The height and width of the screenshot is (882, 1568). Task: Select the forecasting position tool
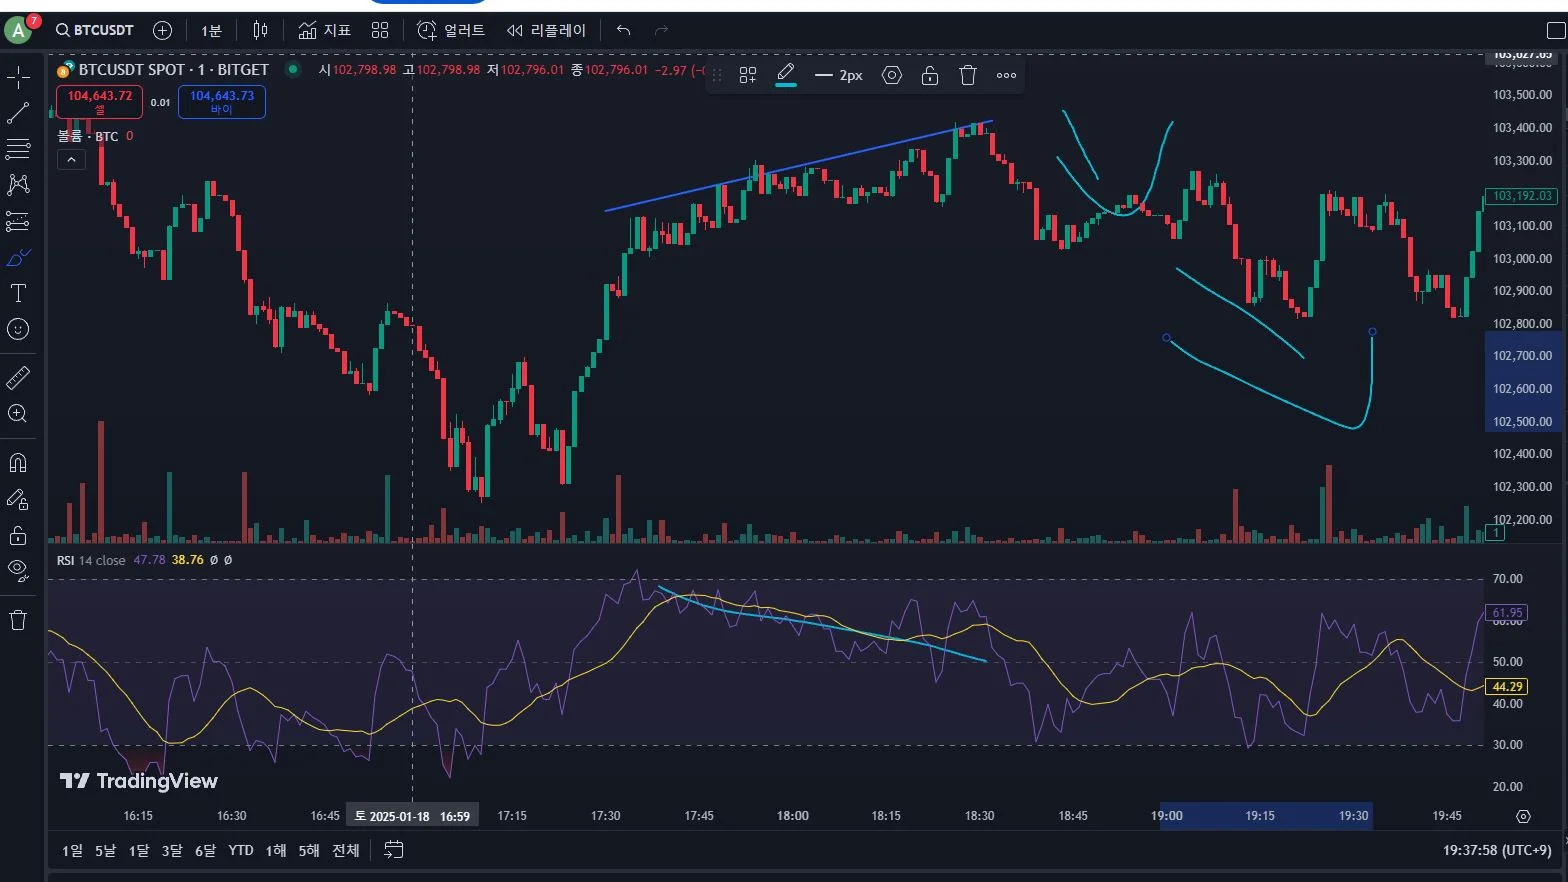tap(18, 221)
